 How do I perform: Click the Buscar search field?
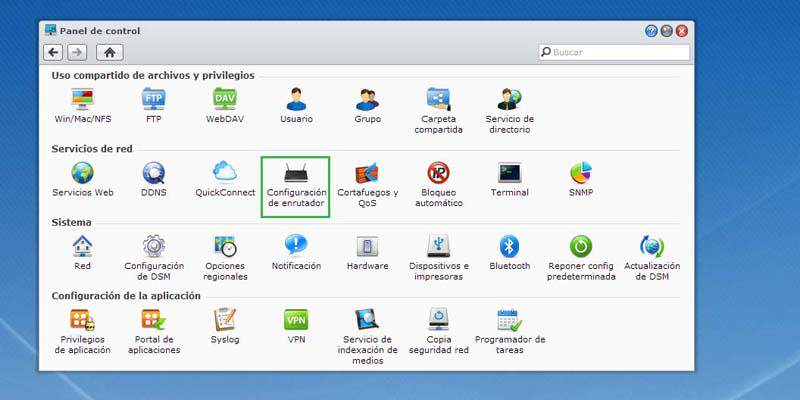pyautogui.click(x=614, y=52)
